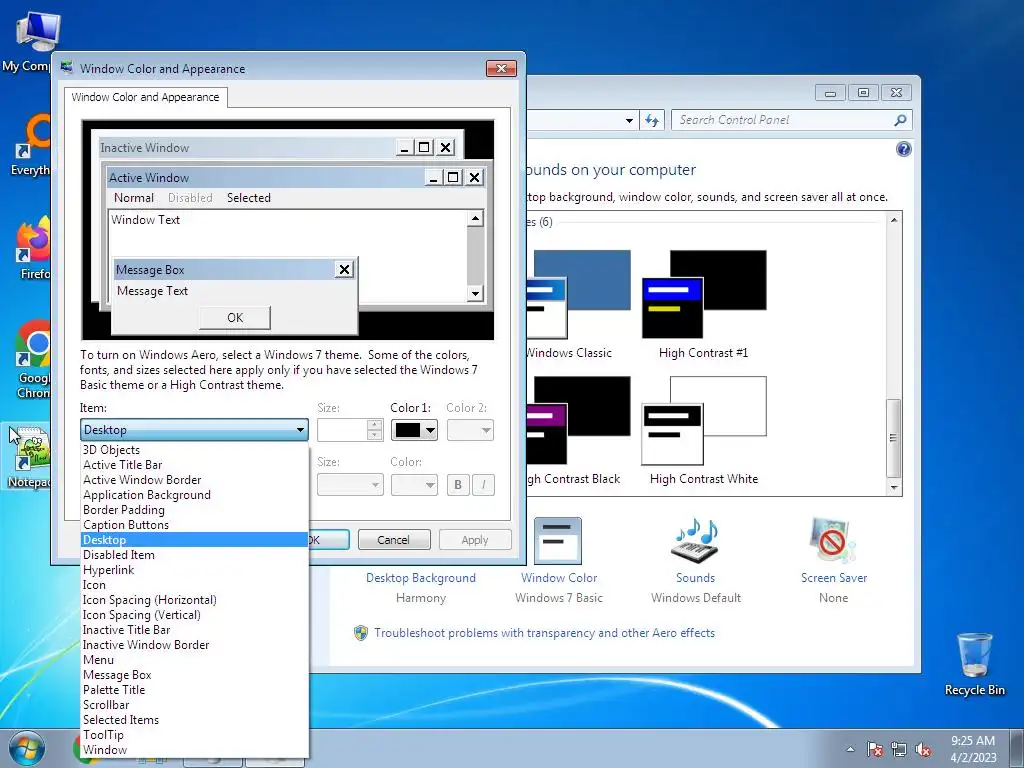
Task: Click the address bar refresh icon
Action: click(652, 120)
